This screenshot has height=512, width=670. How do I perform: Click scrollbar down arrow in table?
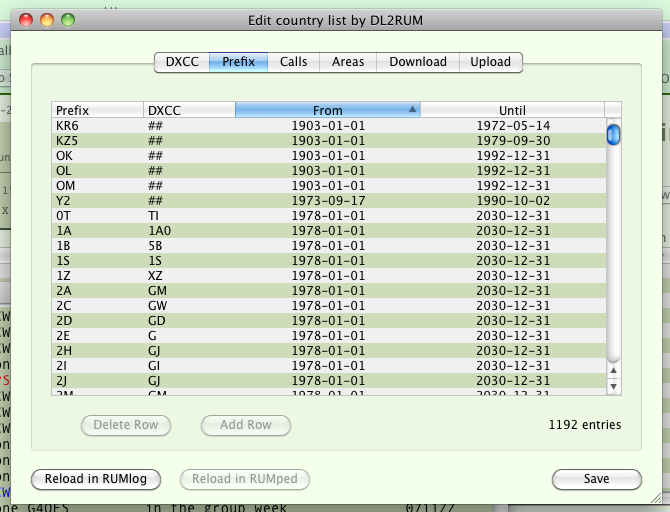coord(614,386)
